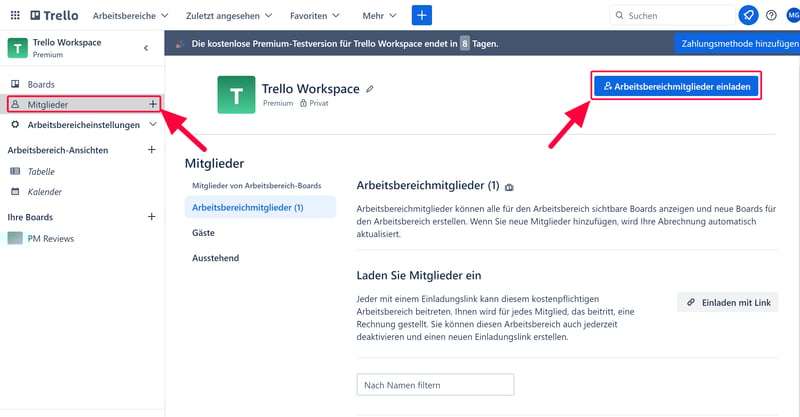Click Arbeitsbereichmitglieder einladen button
Viewport: 800px width, 417px height.
[x=678, y=87]
